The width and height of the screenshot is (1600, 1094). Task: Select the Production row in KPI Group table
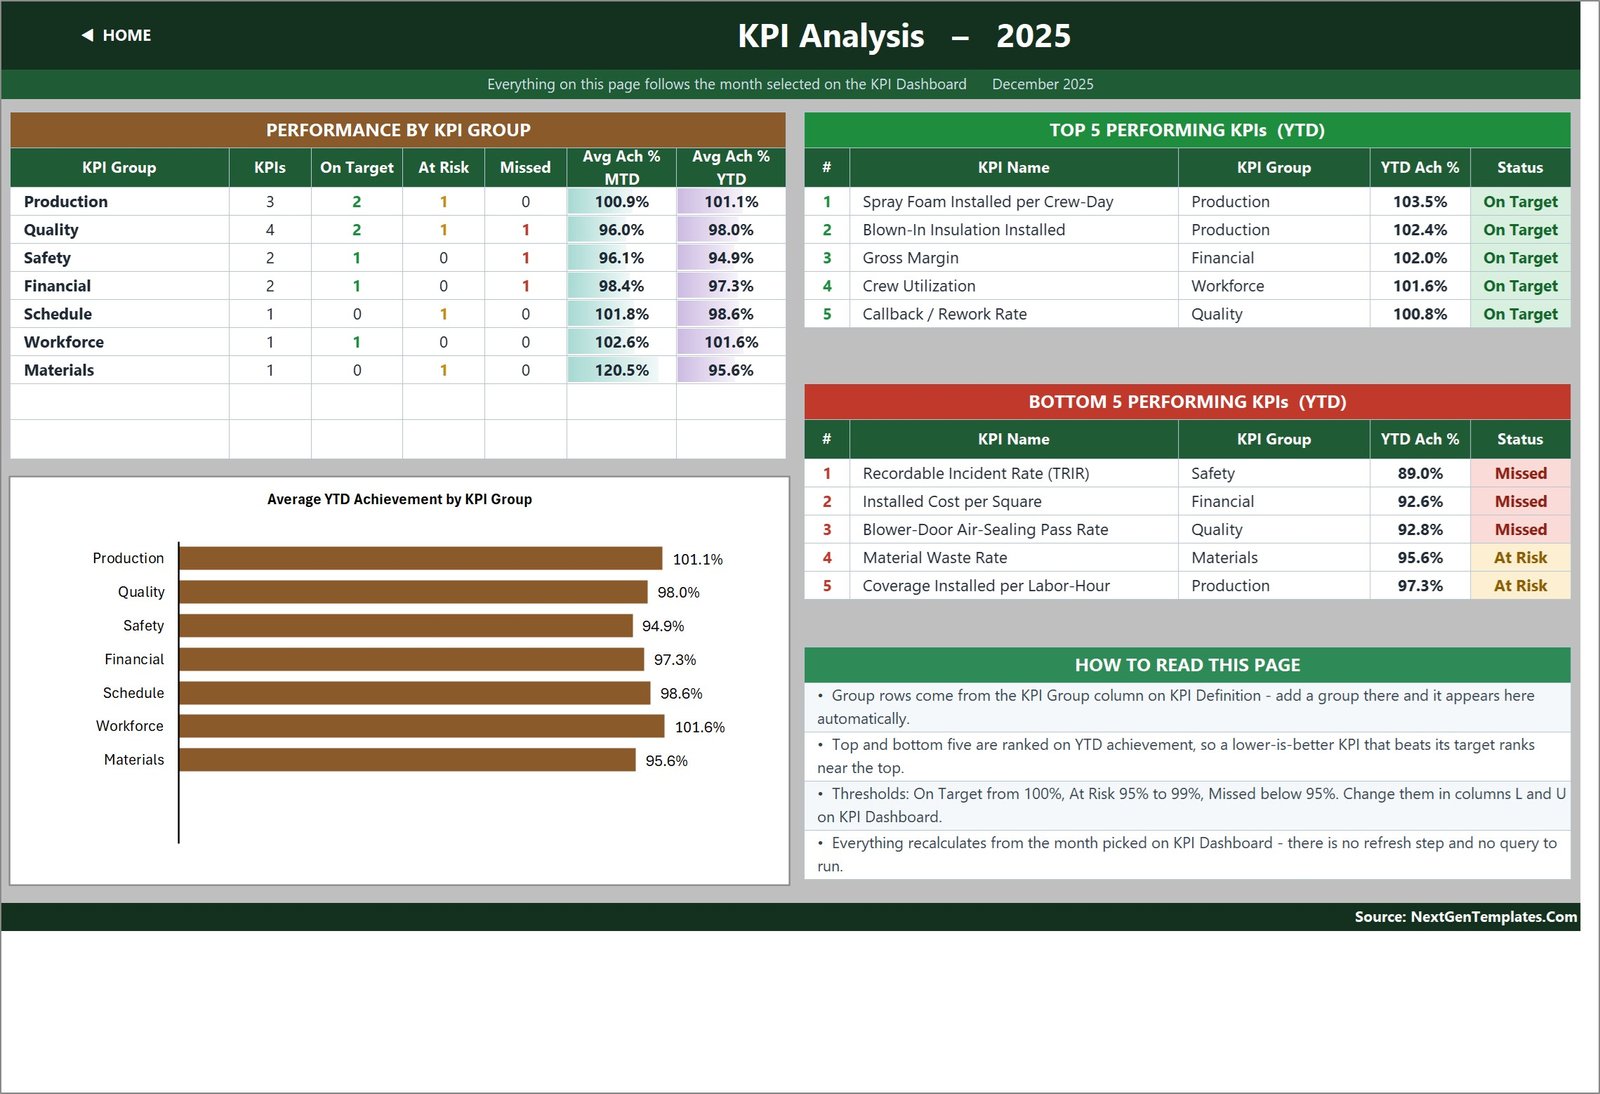398,201
